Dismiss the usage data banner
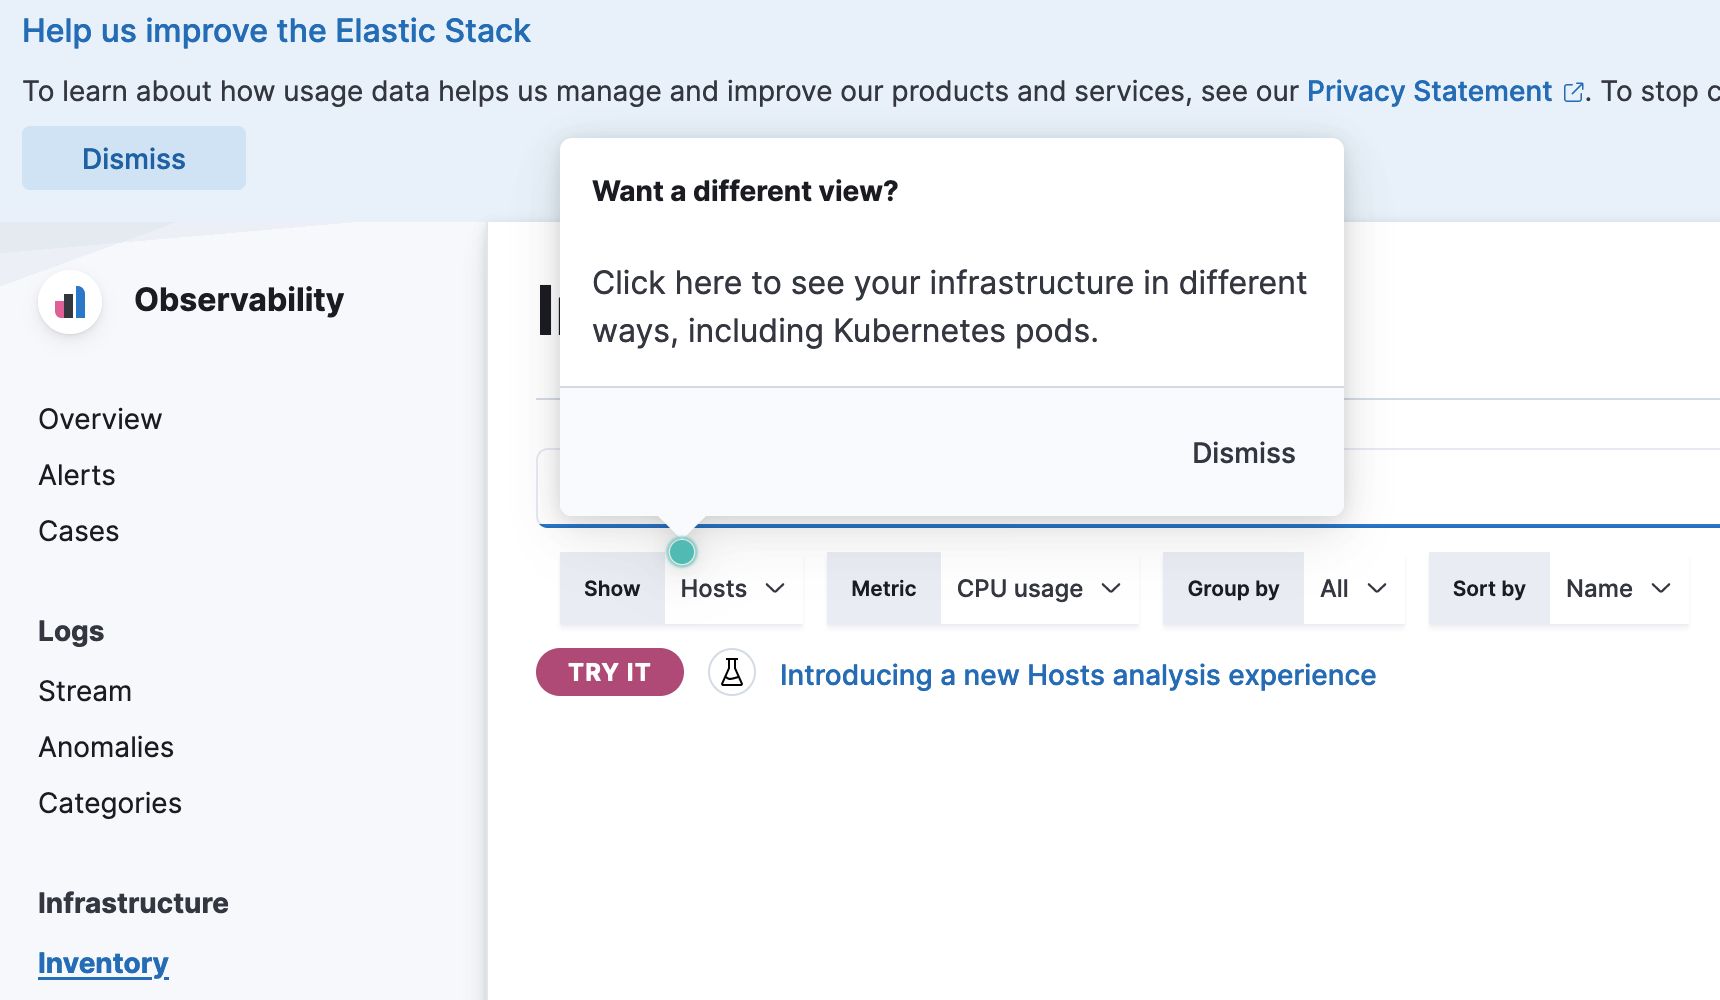The width and height of the screenshot is (1720, 1000). point(133,157)
